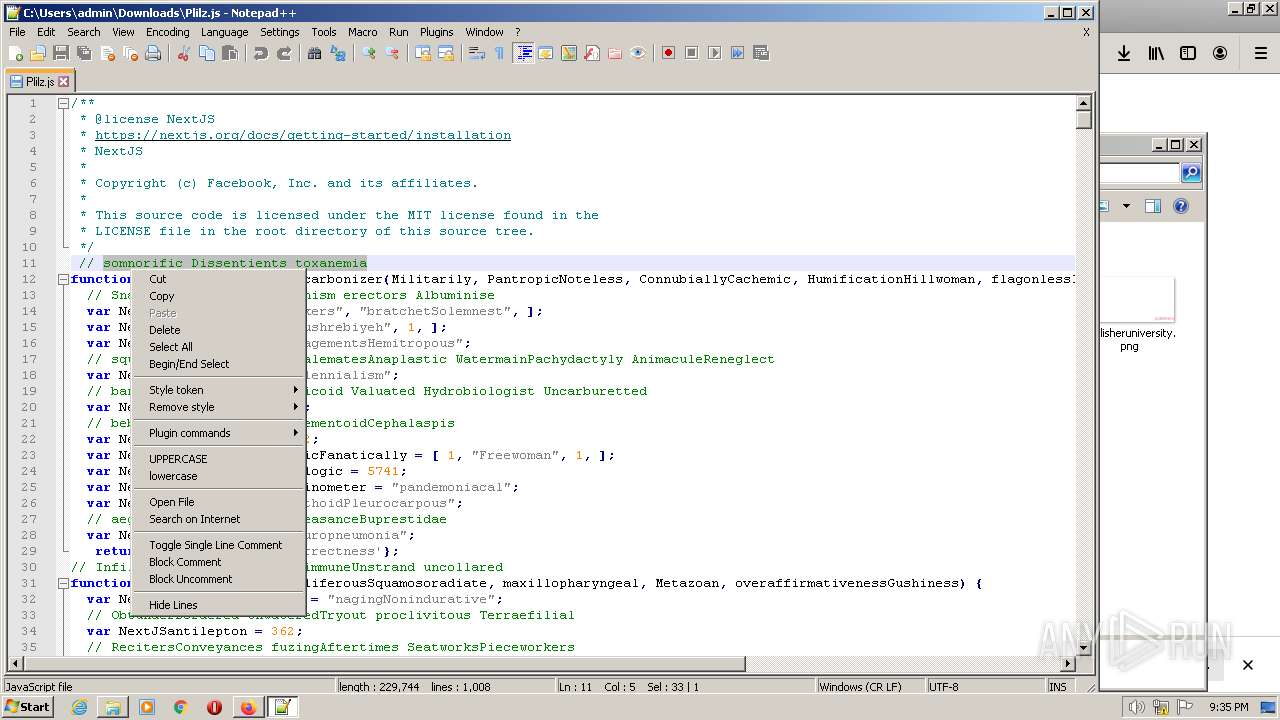The width and height of the screenshot is (1280, 720).
Task: Open Firefox downloads arrow icon
Action: coord(1124,54)
